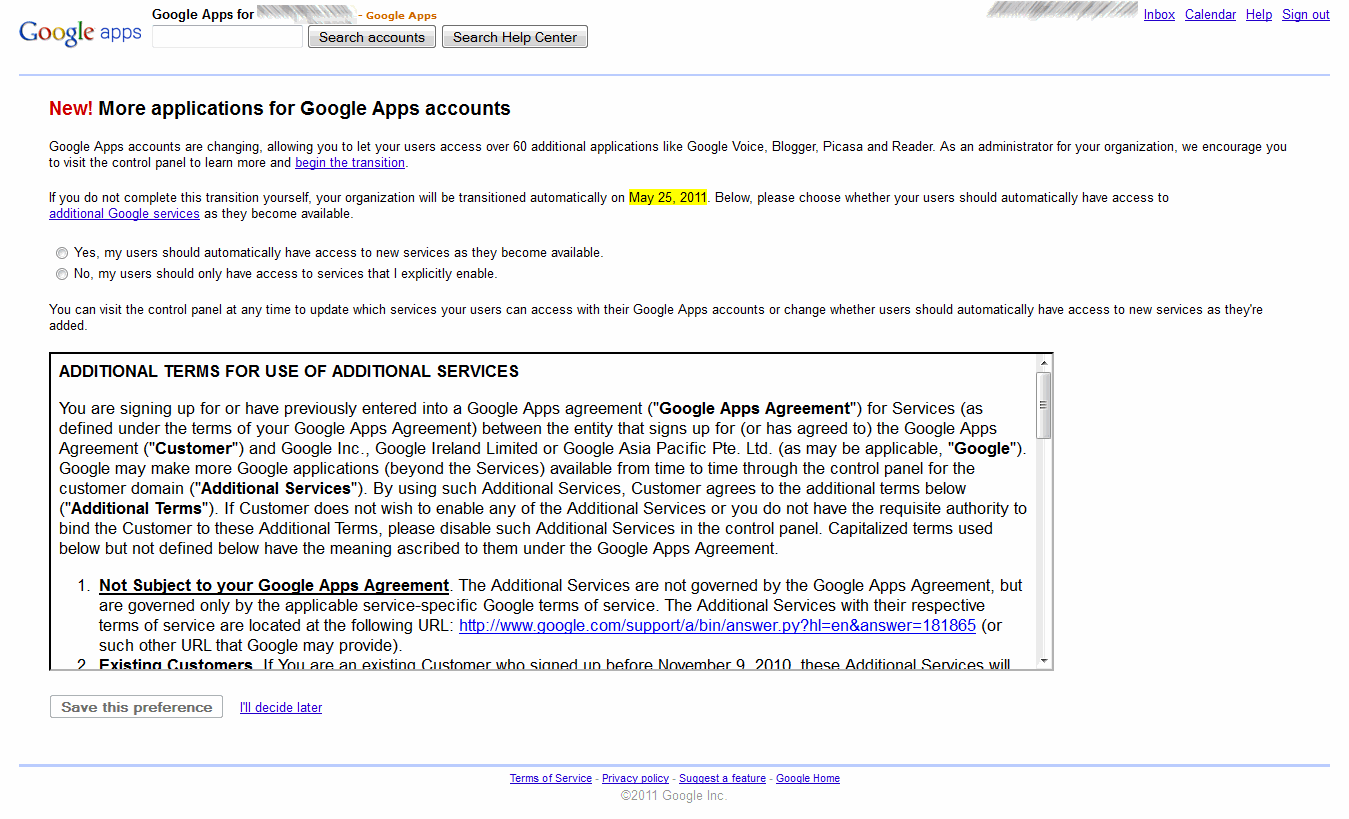Open the Google Home footer link
Image resolution: width=1349 pixels, height=819 pixels.
pyautogui.click(x=808, y=779)
